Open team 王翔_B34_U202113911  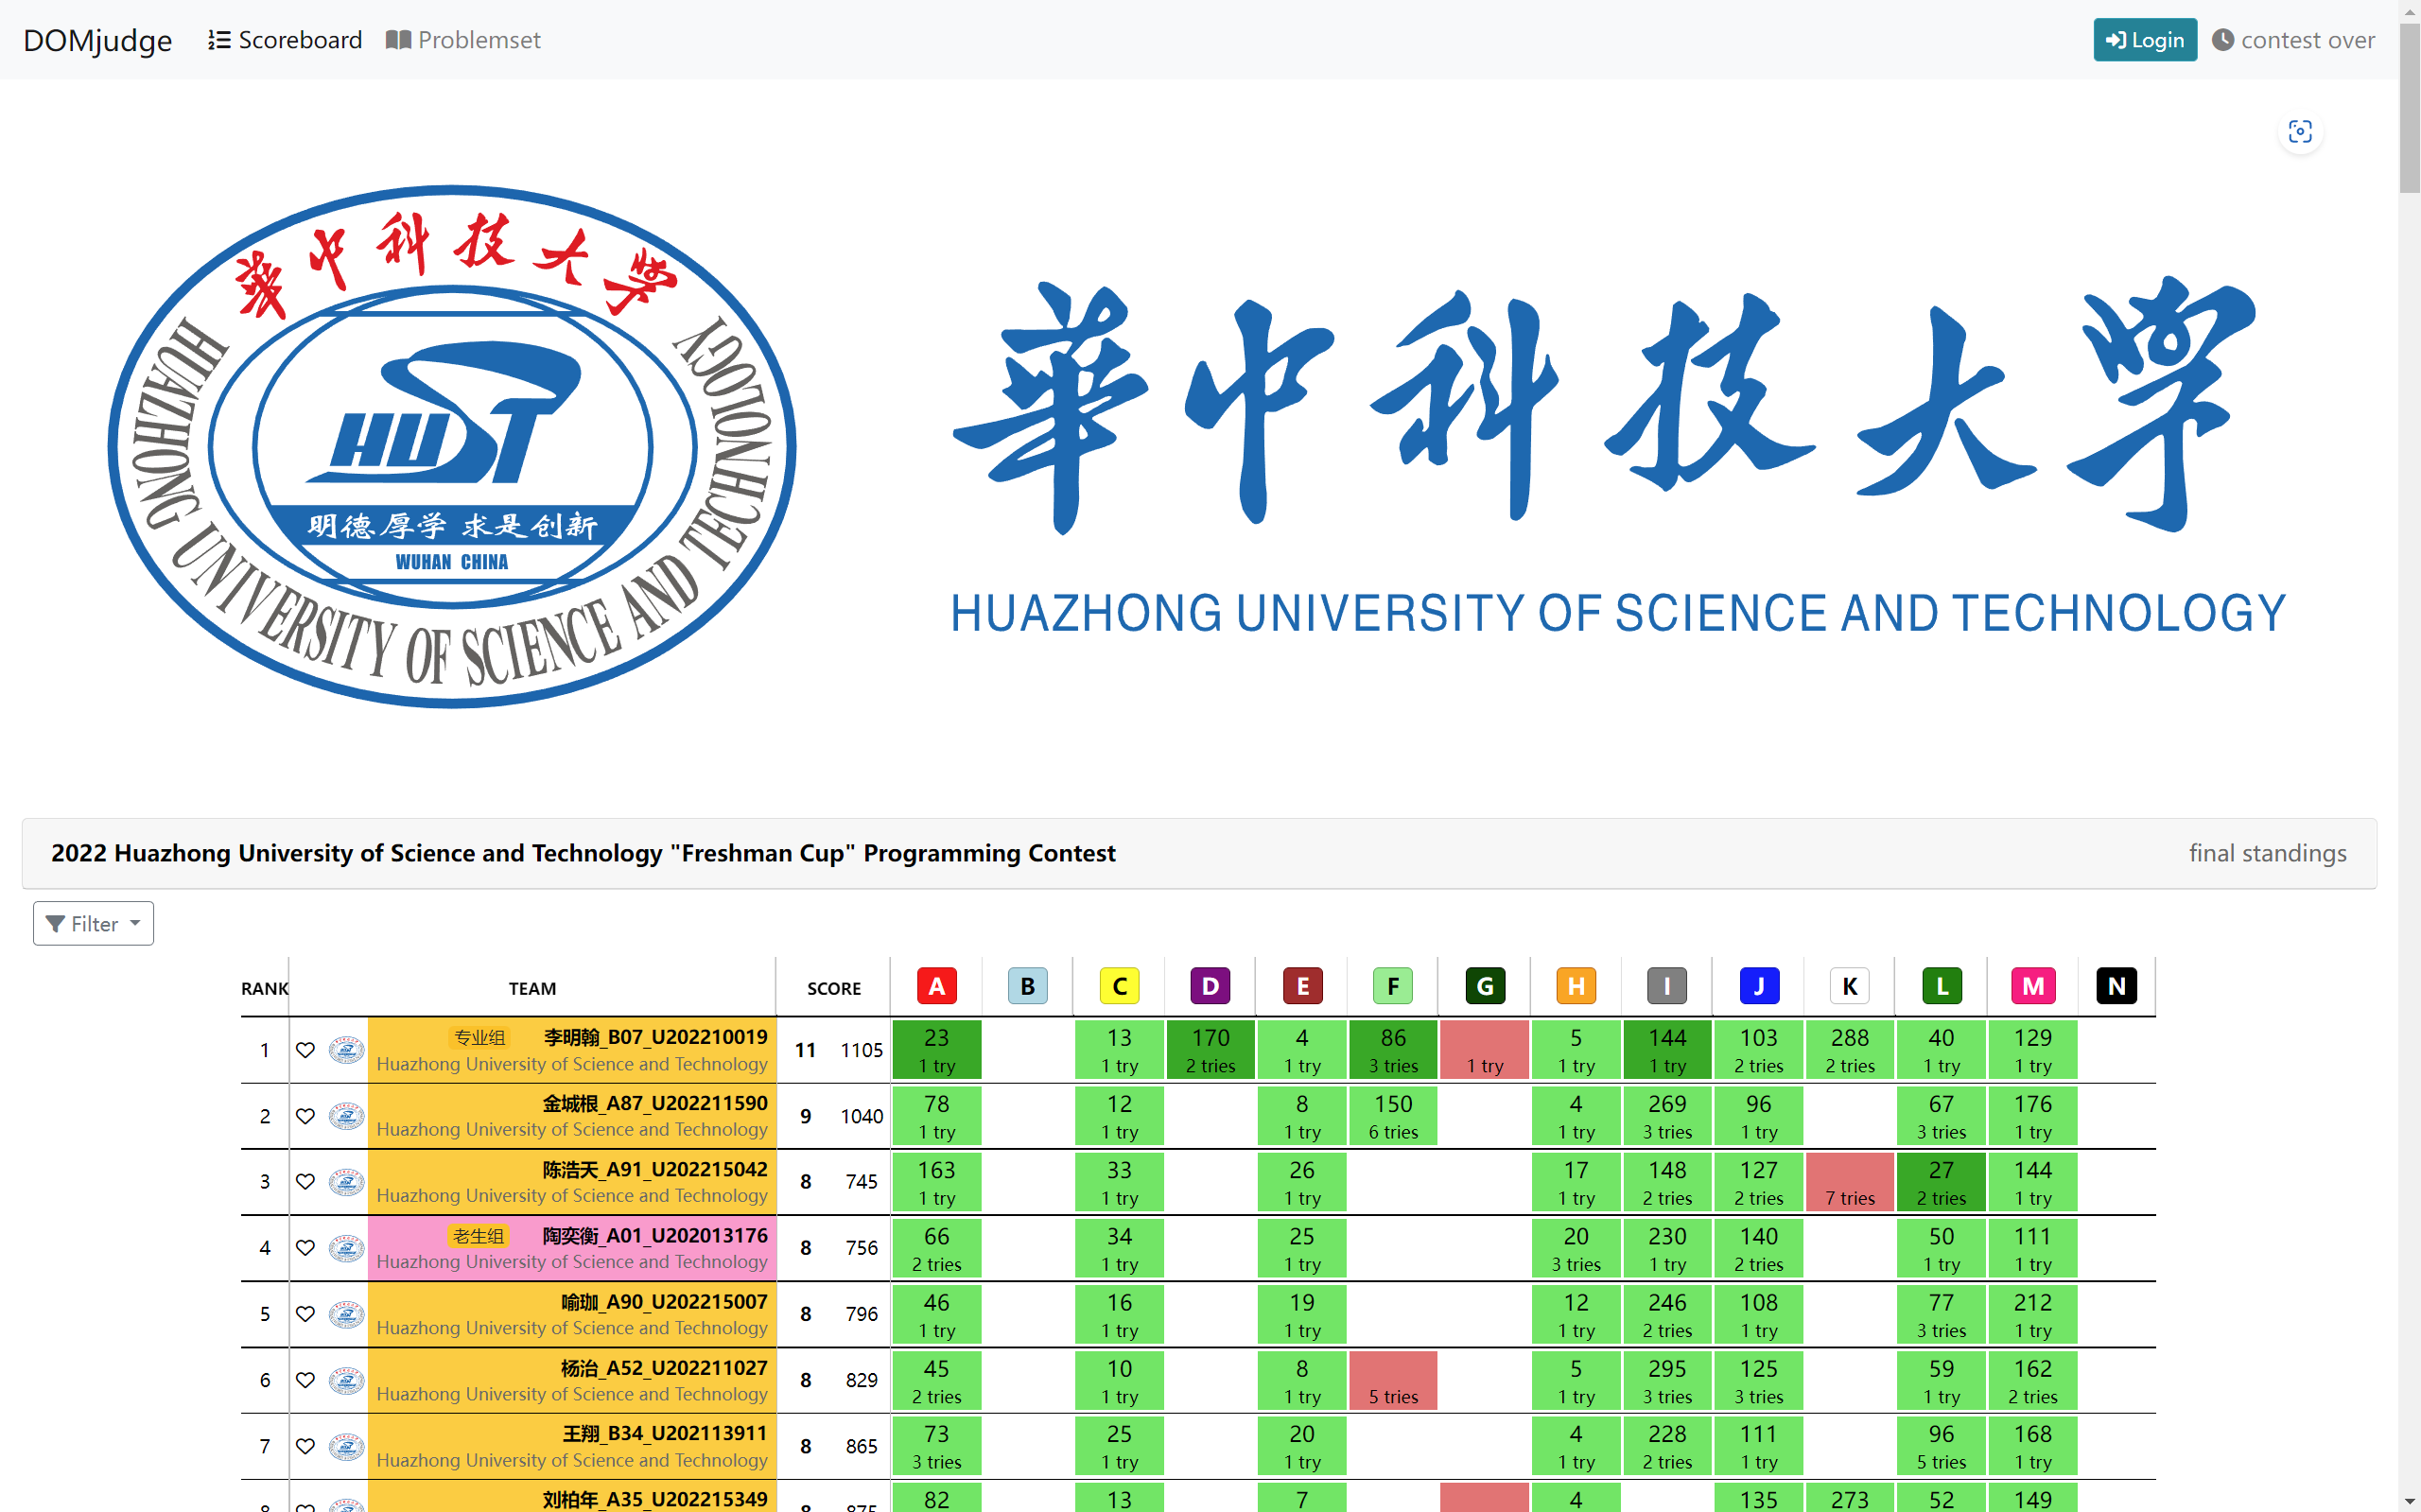[x=664, y=1433]
